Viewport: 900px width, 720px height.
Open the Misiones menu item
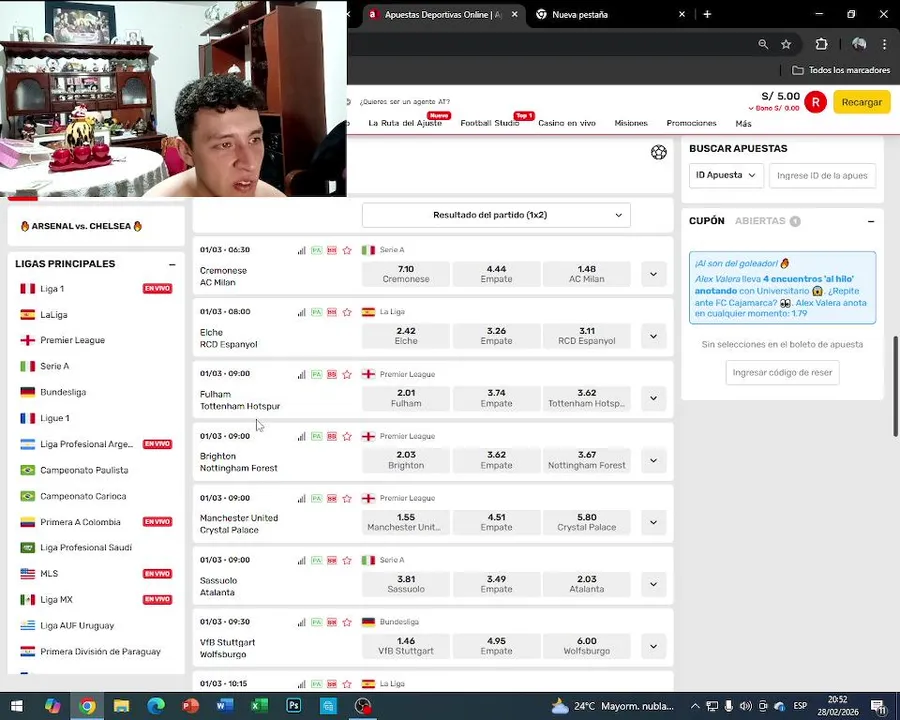click(x=631, y=123)
